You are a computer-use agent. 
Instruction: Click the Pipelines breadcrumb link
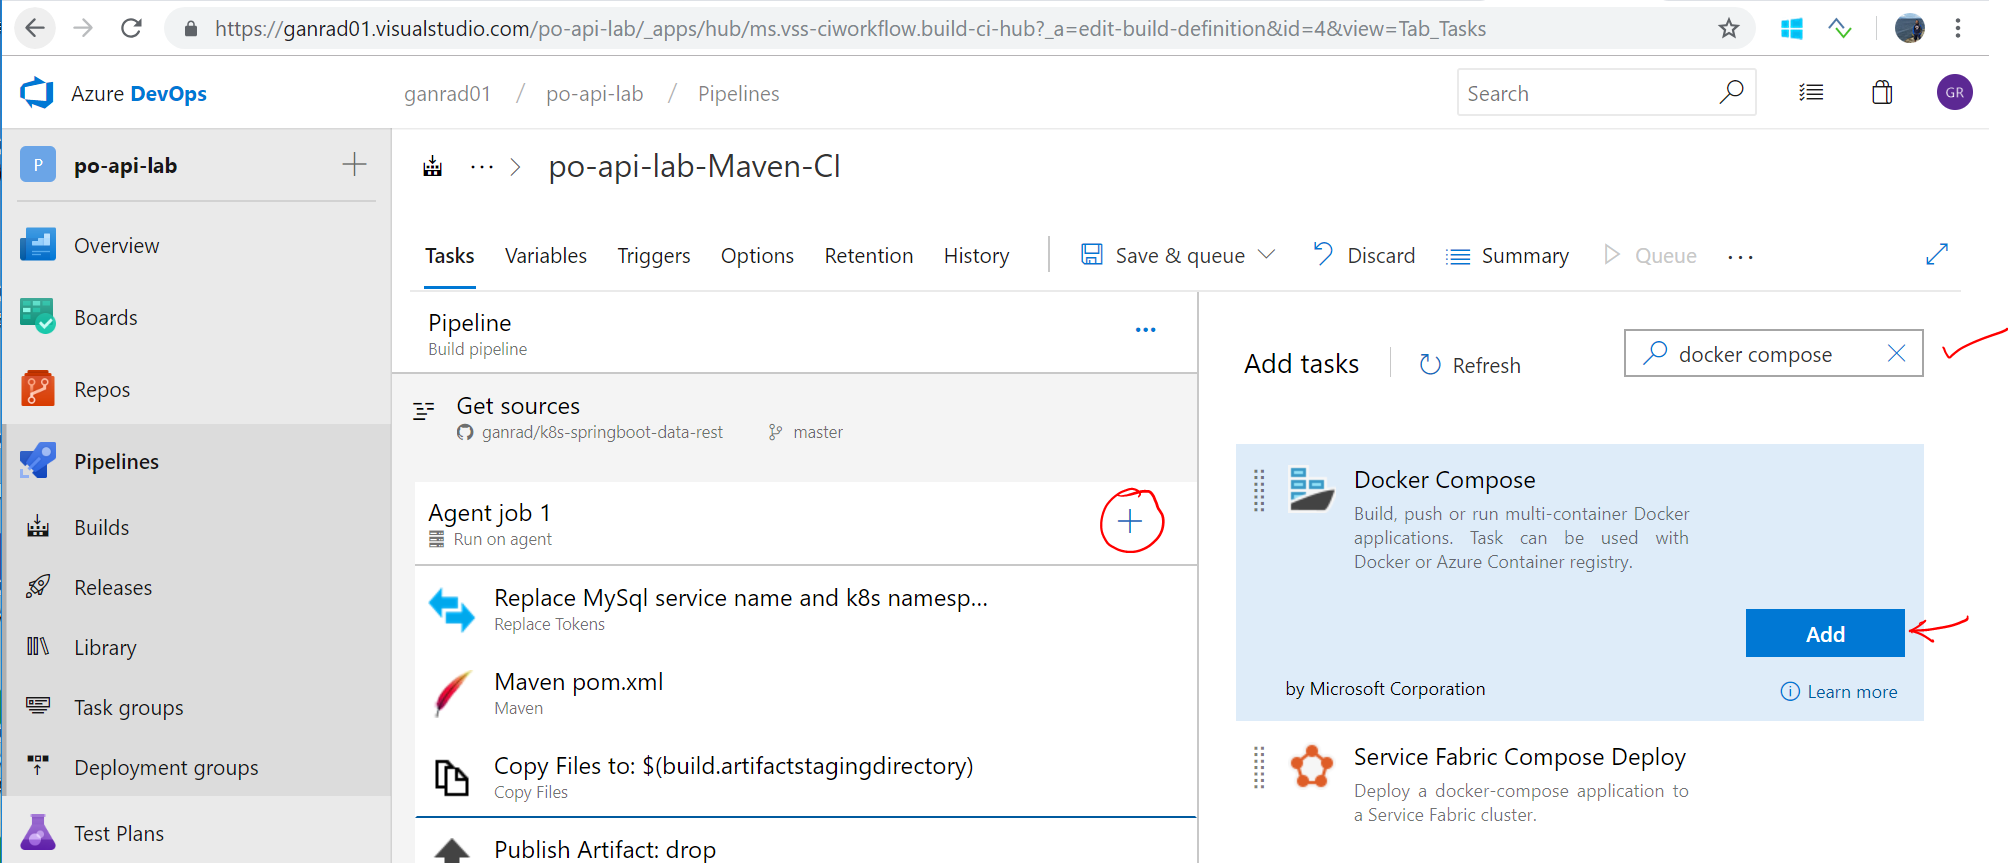pyautogui.click(x=738, y=93)
